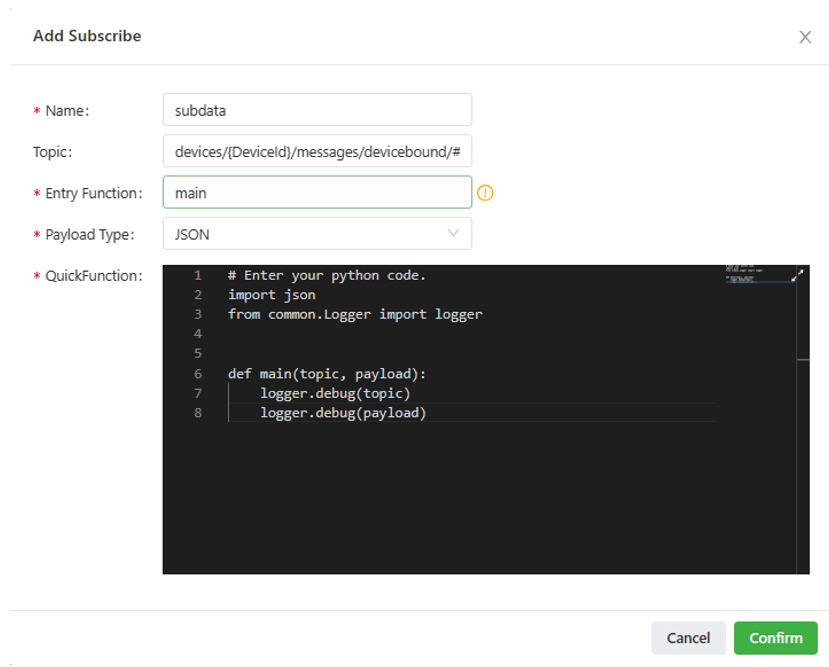This screenshot has height=667, width=829.
Task: Click the import json line
Action: pos(271,295)
